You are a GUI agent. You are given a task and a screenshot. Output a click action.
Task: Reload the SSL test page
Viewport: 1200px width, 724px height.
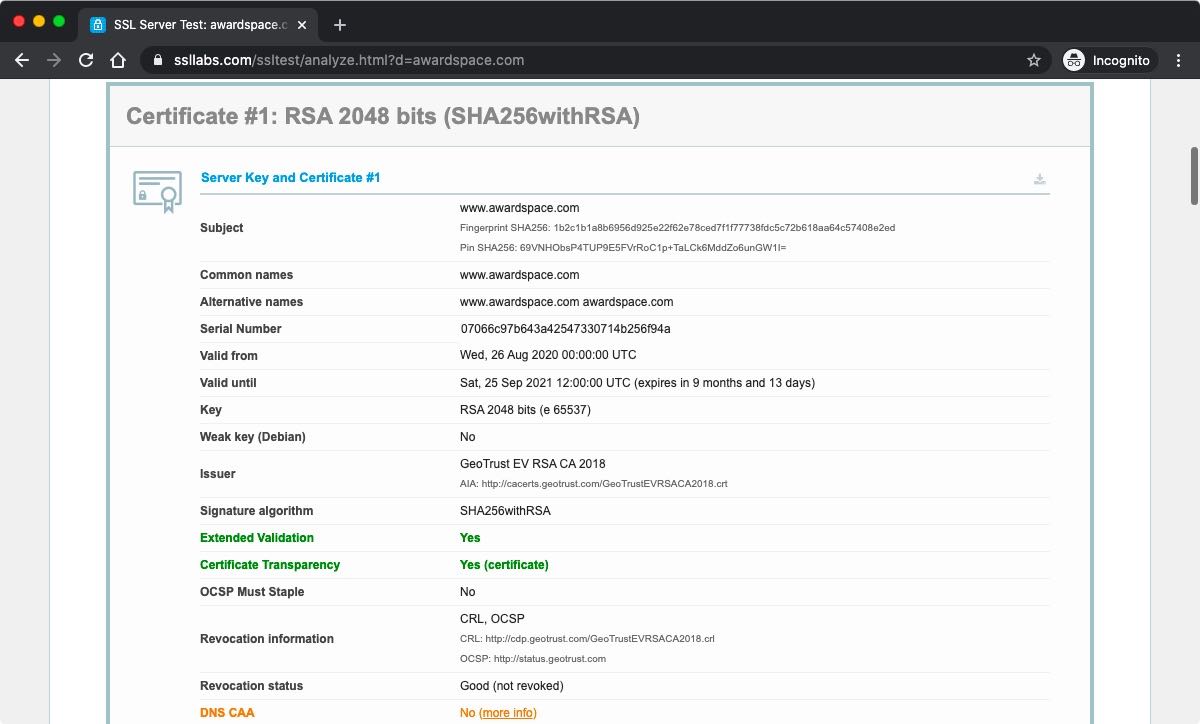click(x=85, y=60)
